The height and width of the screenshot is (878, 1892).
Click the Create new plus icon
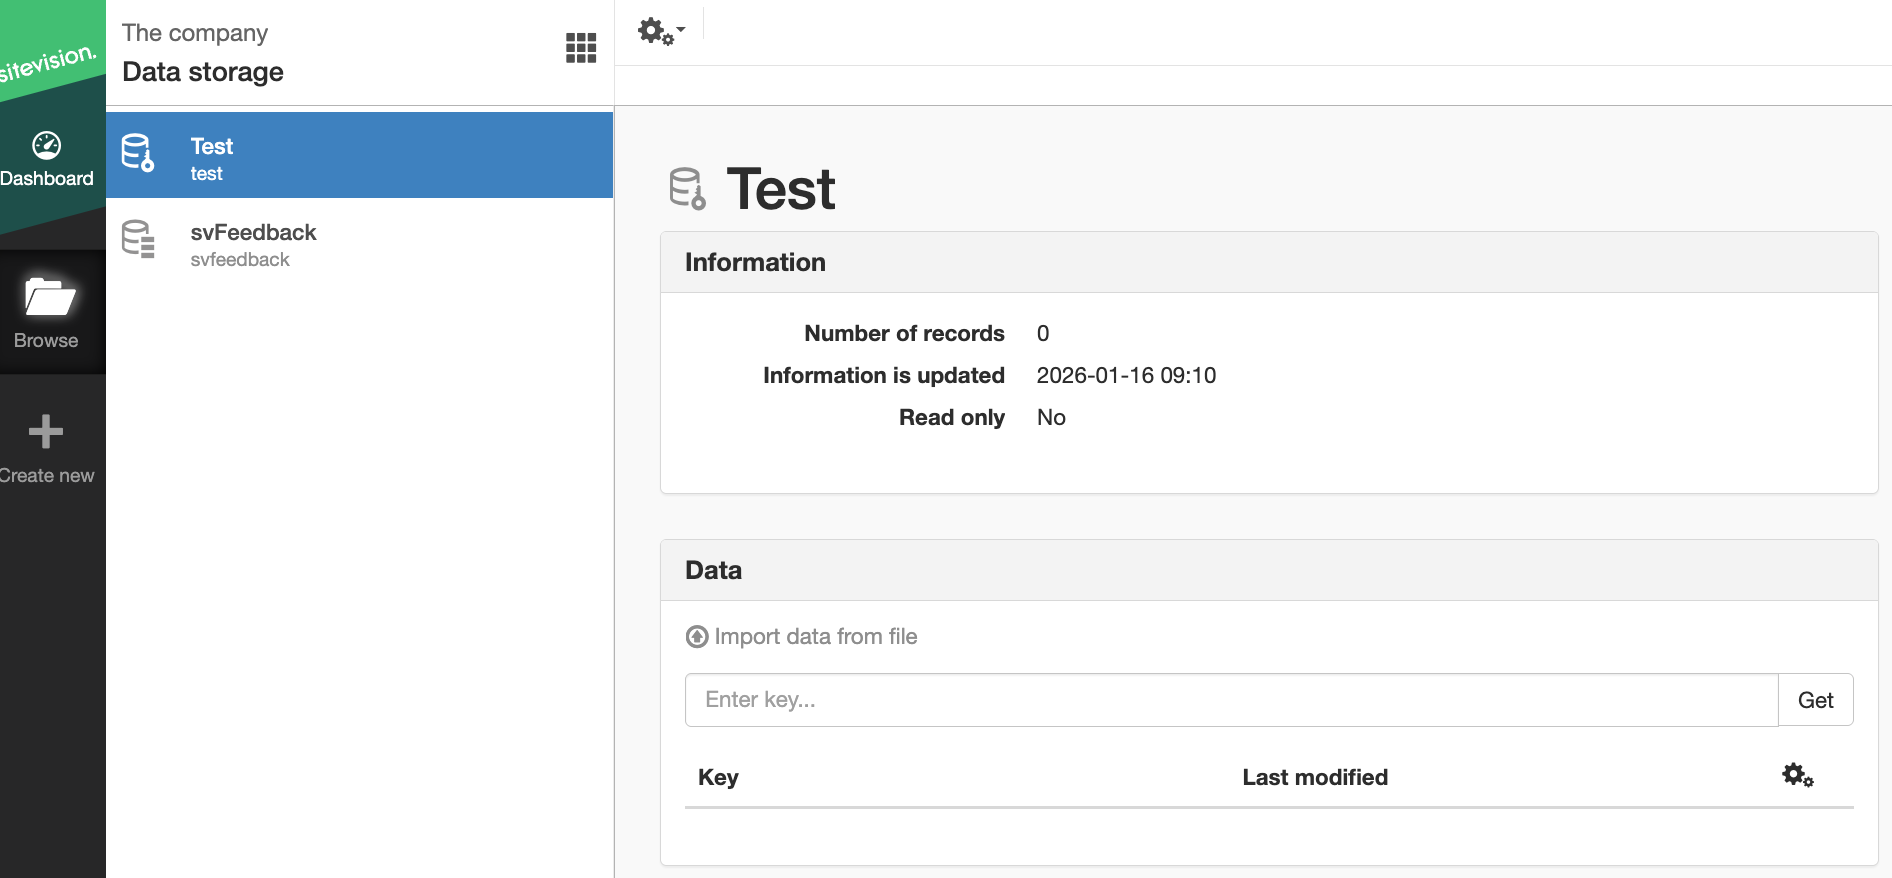point(46,431)
